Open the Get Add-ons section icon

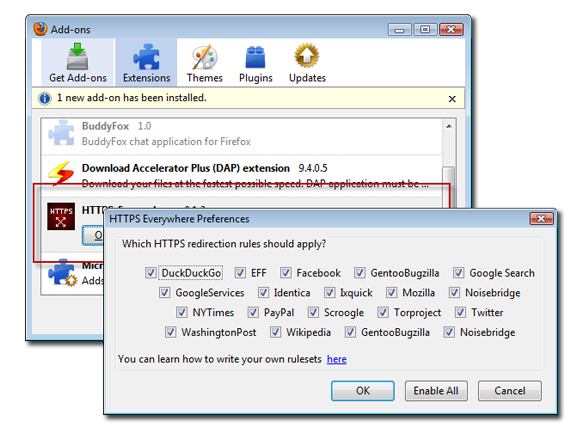coord(77,56)
